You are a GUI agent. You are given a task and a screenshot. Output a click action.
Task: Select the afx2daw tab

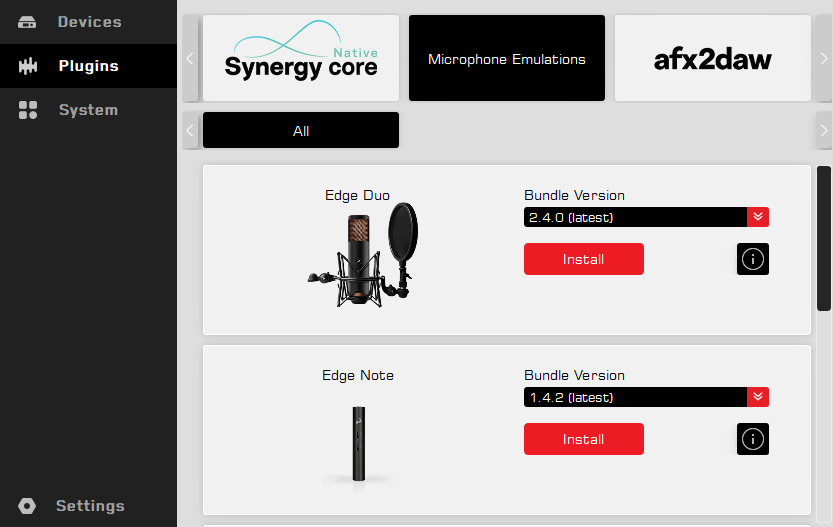712,58
